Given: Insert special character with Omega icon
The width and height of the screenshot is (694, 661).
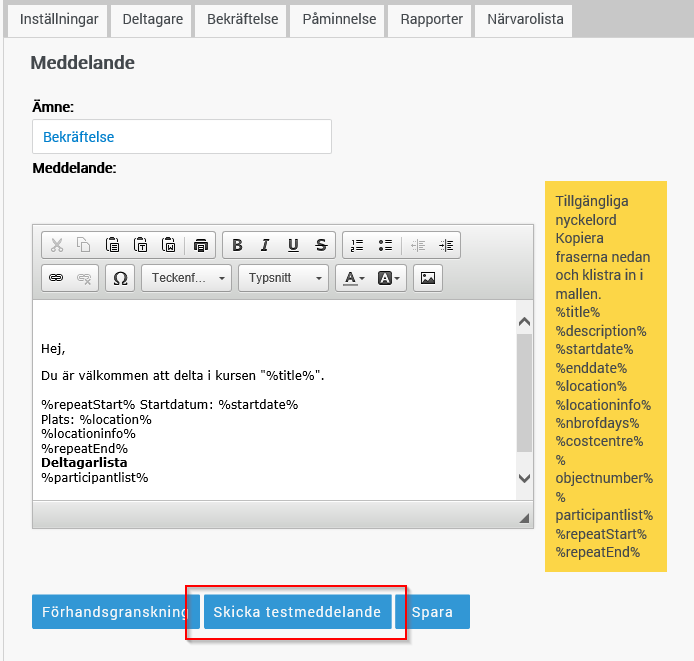Looking at the screenshot, I should tap(120, 278).
